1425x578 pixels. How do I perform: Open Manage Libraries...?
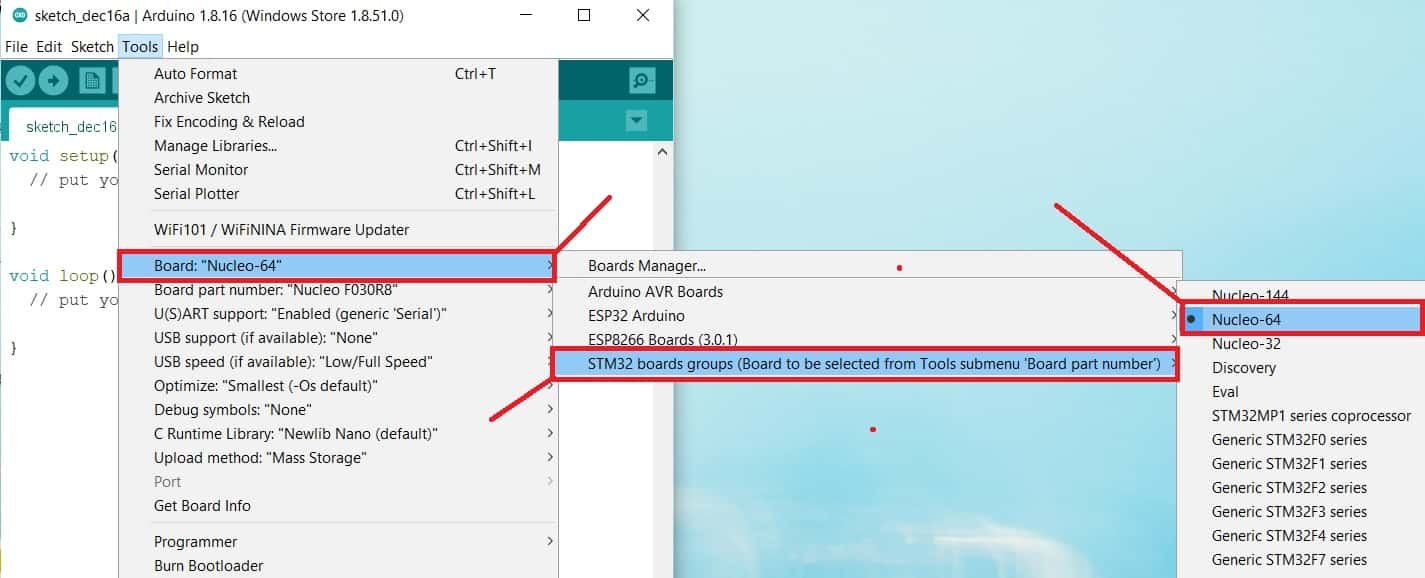pos(338,146)
